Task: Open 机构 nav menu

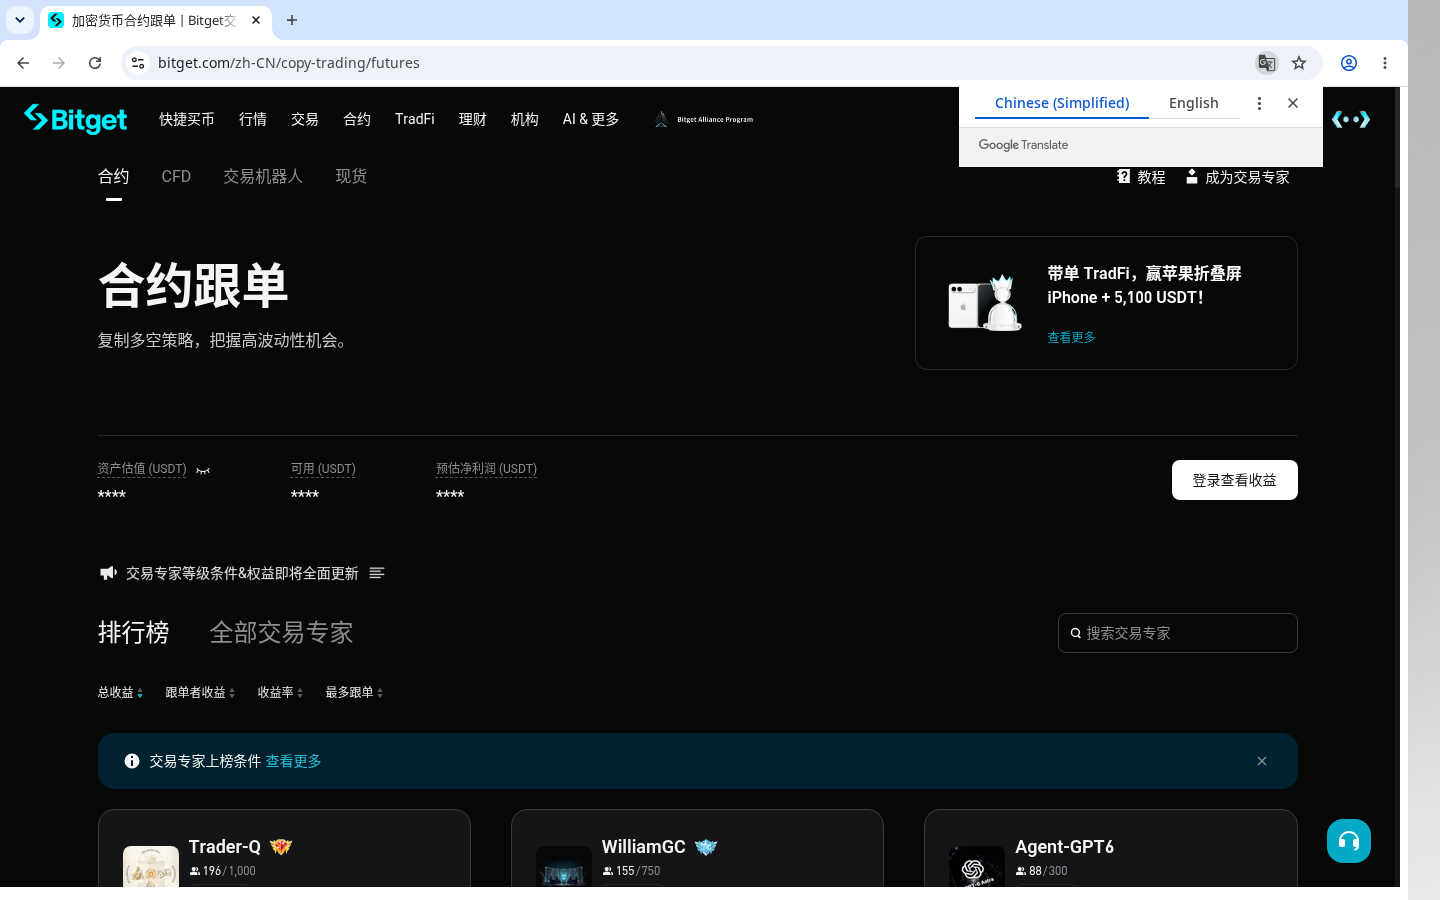Action: (525, 119)
